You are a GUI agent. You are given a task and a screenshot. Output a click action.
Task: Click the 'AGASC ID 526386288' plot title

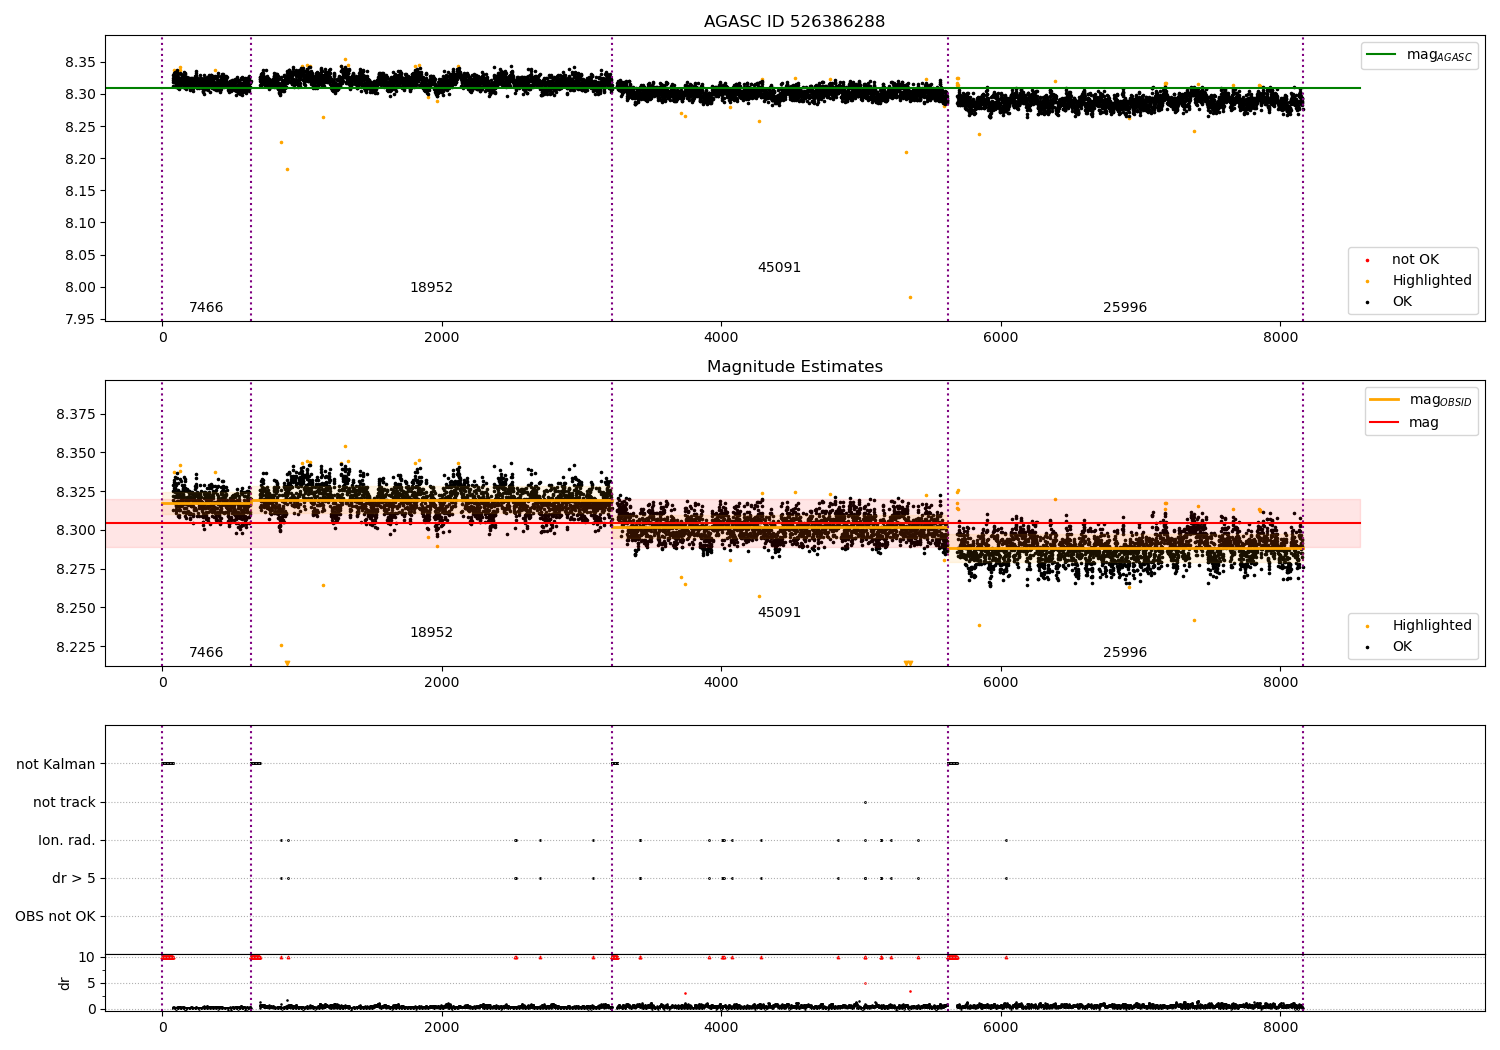pyautogui.click(x=794, y=22)
